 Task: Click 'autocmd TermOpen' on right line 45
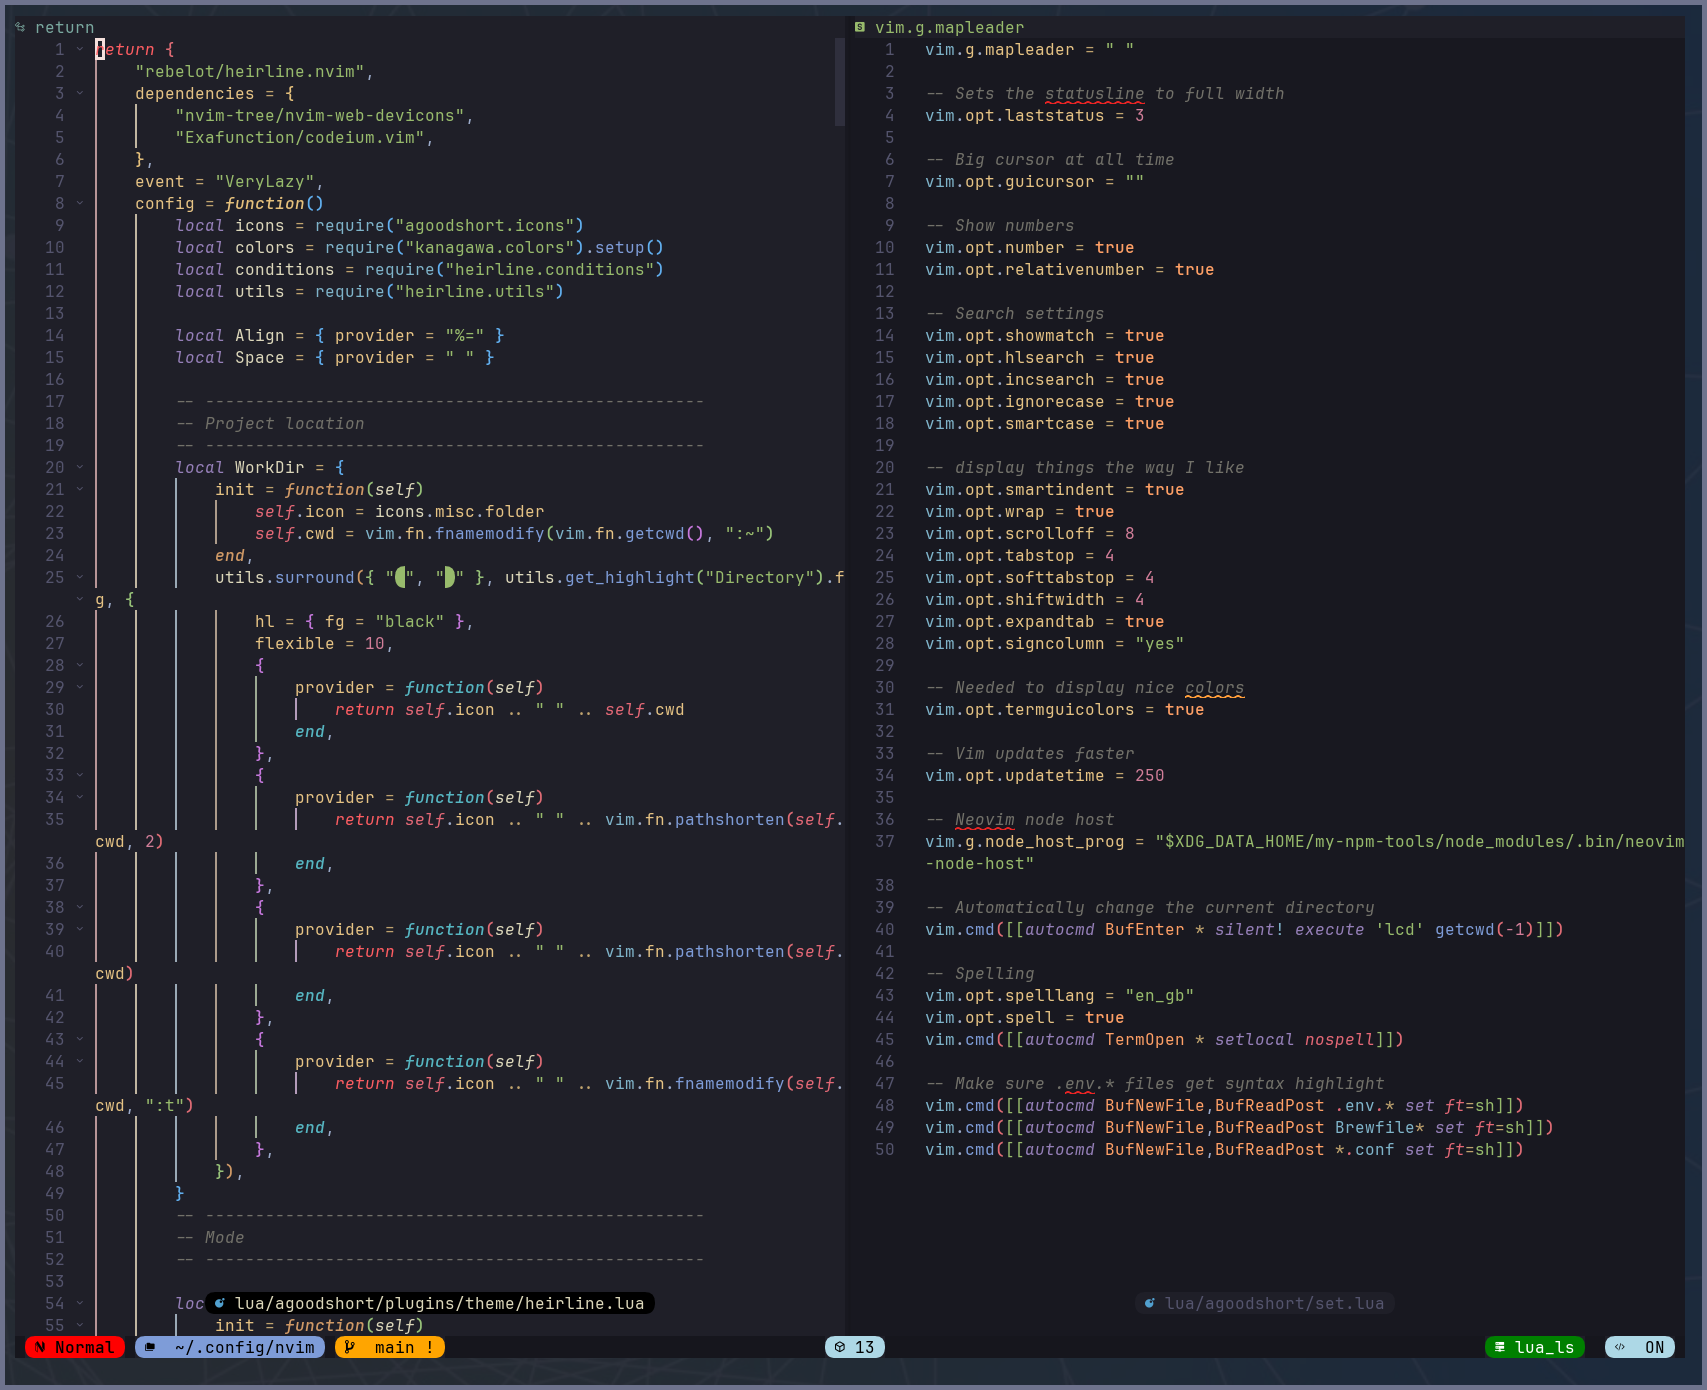(x=1105, y=1039)
